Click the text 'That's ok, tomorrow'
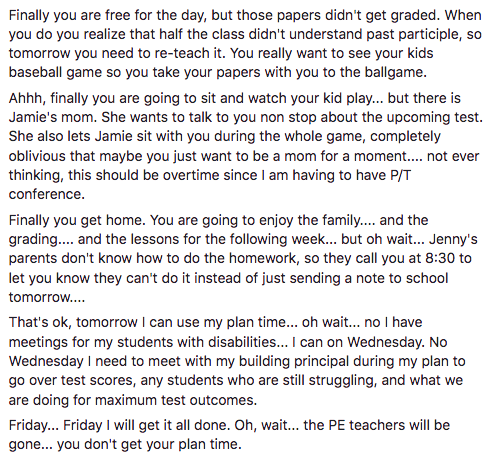The height and width of the screenshot is (457, 496). pos(73,322)
